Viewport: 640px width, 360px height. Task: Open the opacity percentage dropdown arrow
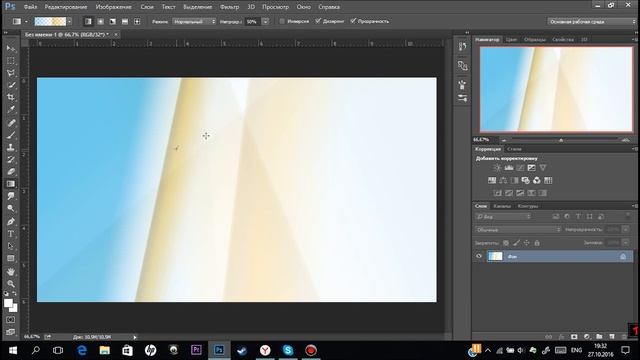coord(265,21)
